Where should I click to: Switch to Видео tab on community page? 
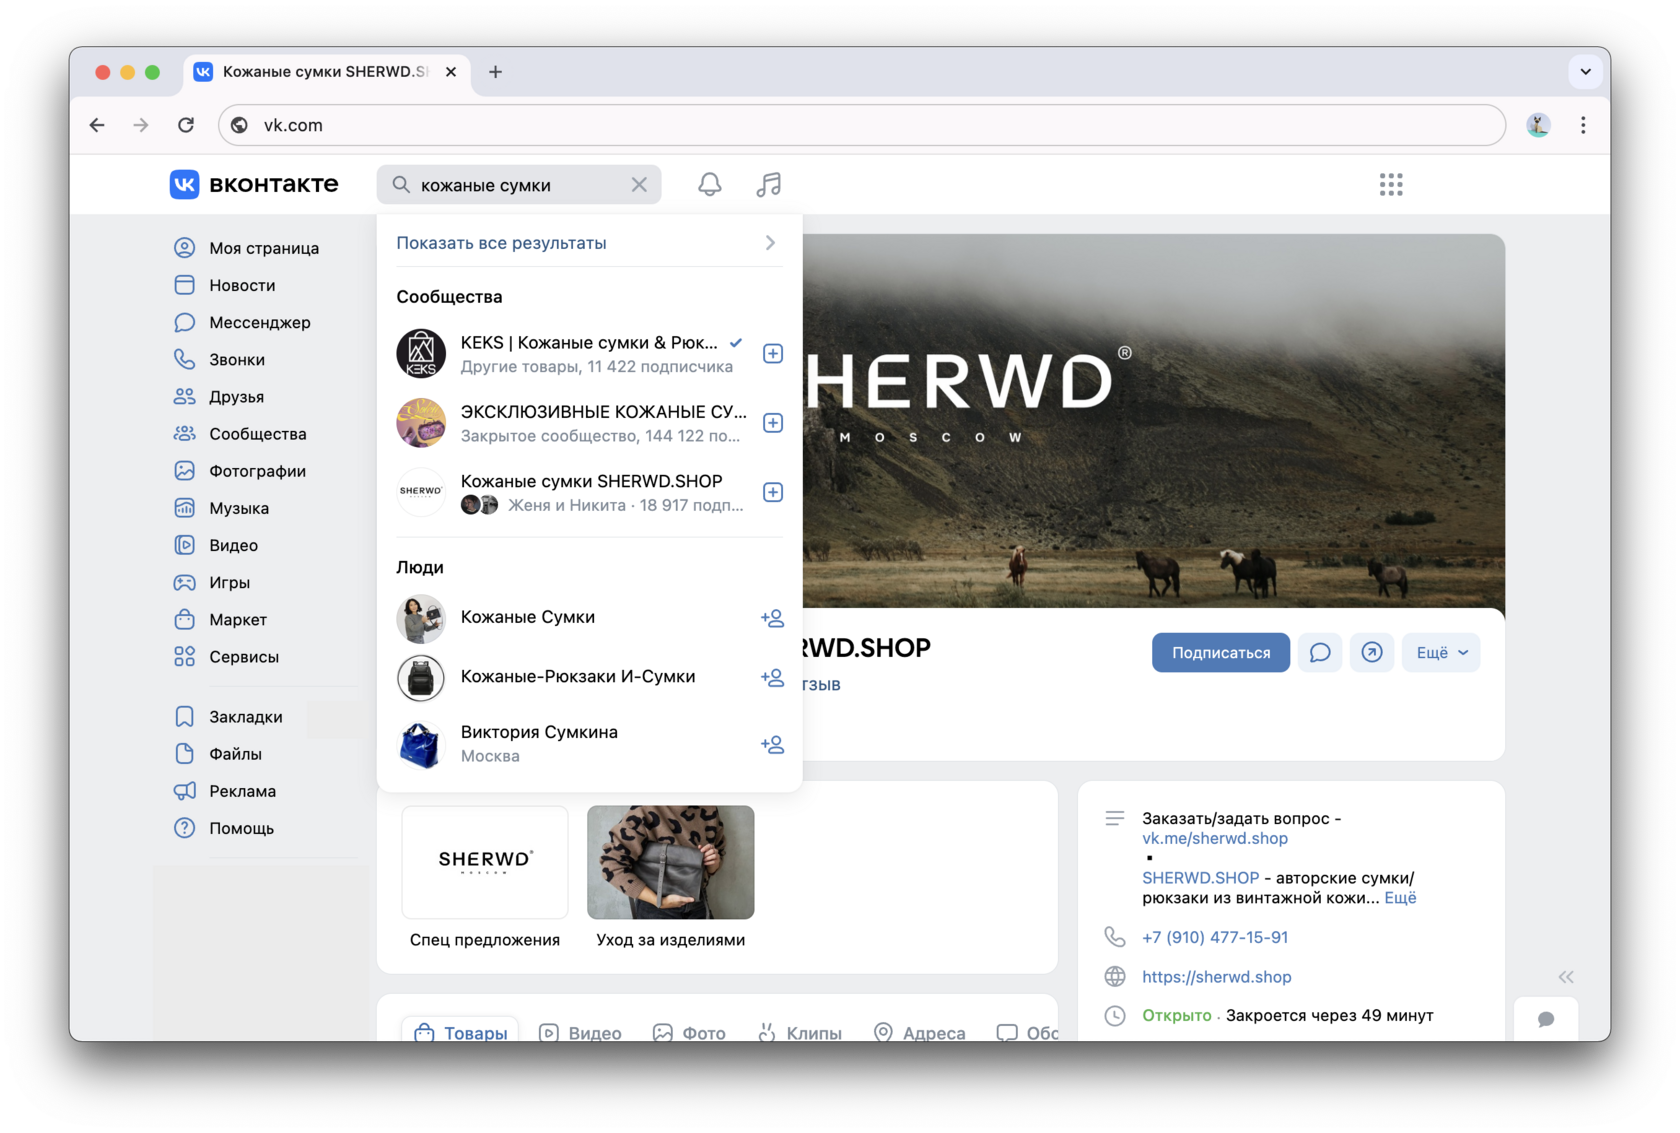[x=580, y=1032]
